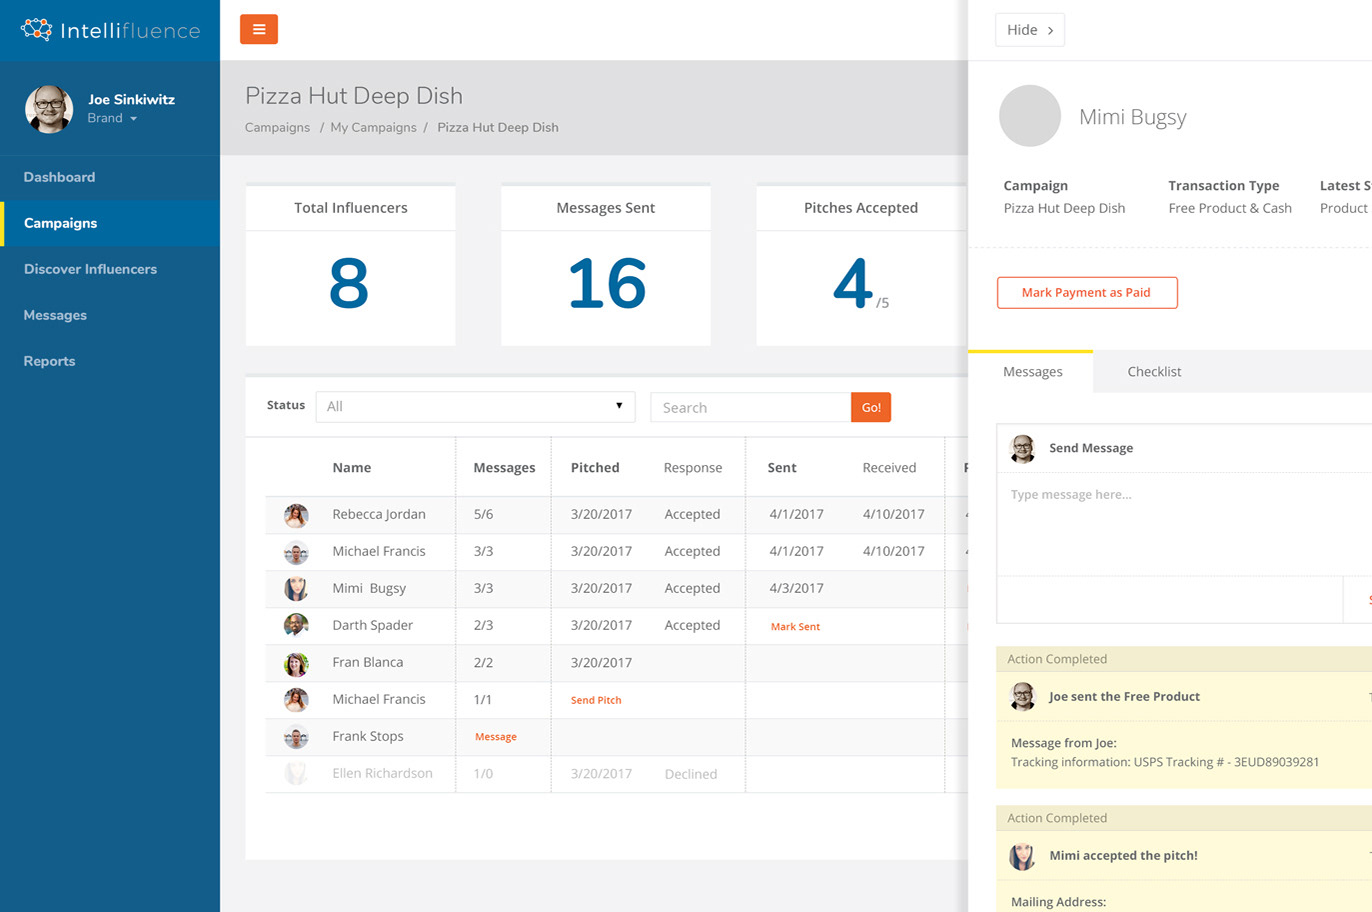
Task: Click Mimi Bugsy's row avatar
Action: tap(296, 589)
